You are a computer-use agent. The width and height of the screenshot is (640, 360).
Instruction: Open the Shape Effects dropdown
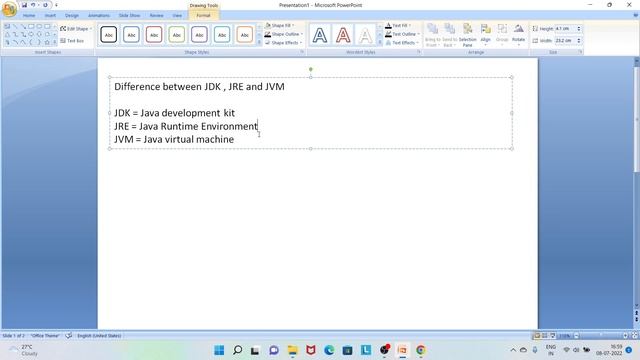pos(283,42)
